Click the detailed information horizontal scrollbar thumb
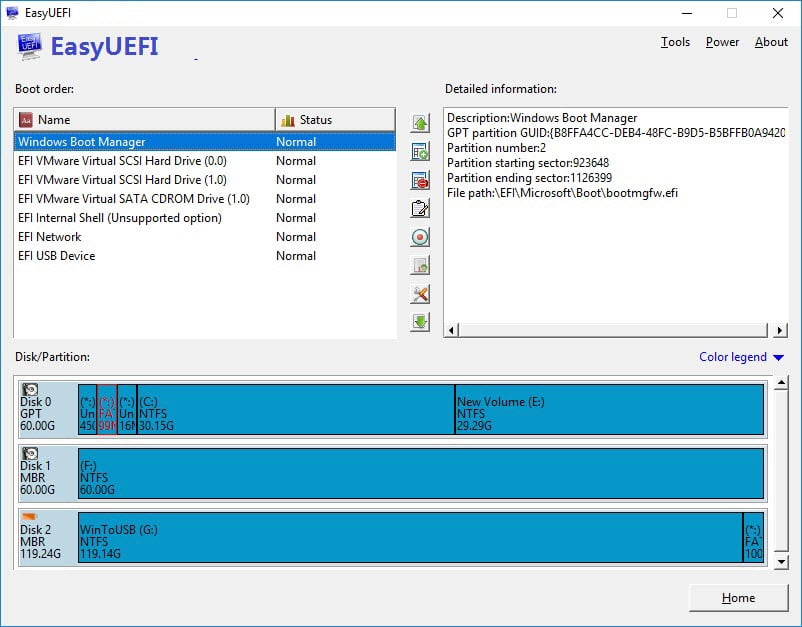The image size is (802, 627). [x=613, y=330]
